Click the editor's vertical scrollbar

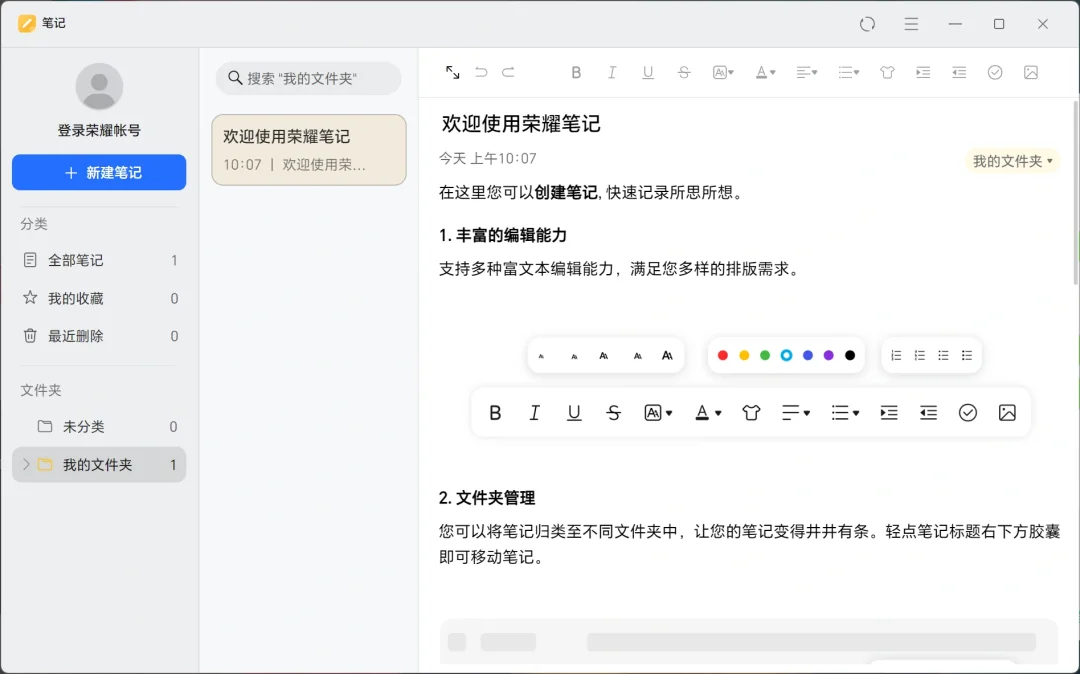click(1075, 193)
